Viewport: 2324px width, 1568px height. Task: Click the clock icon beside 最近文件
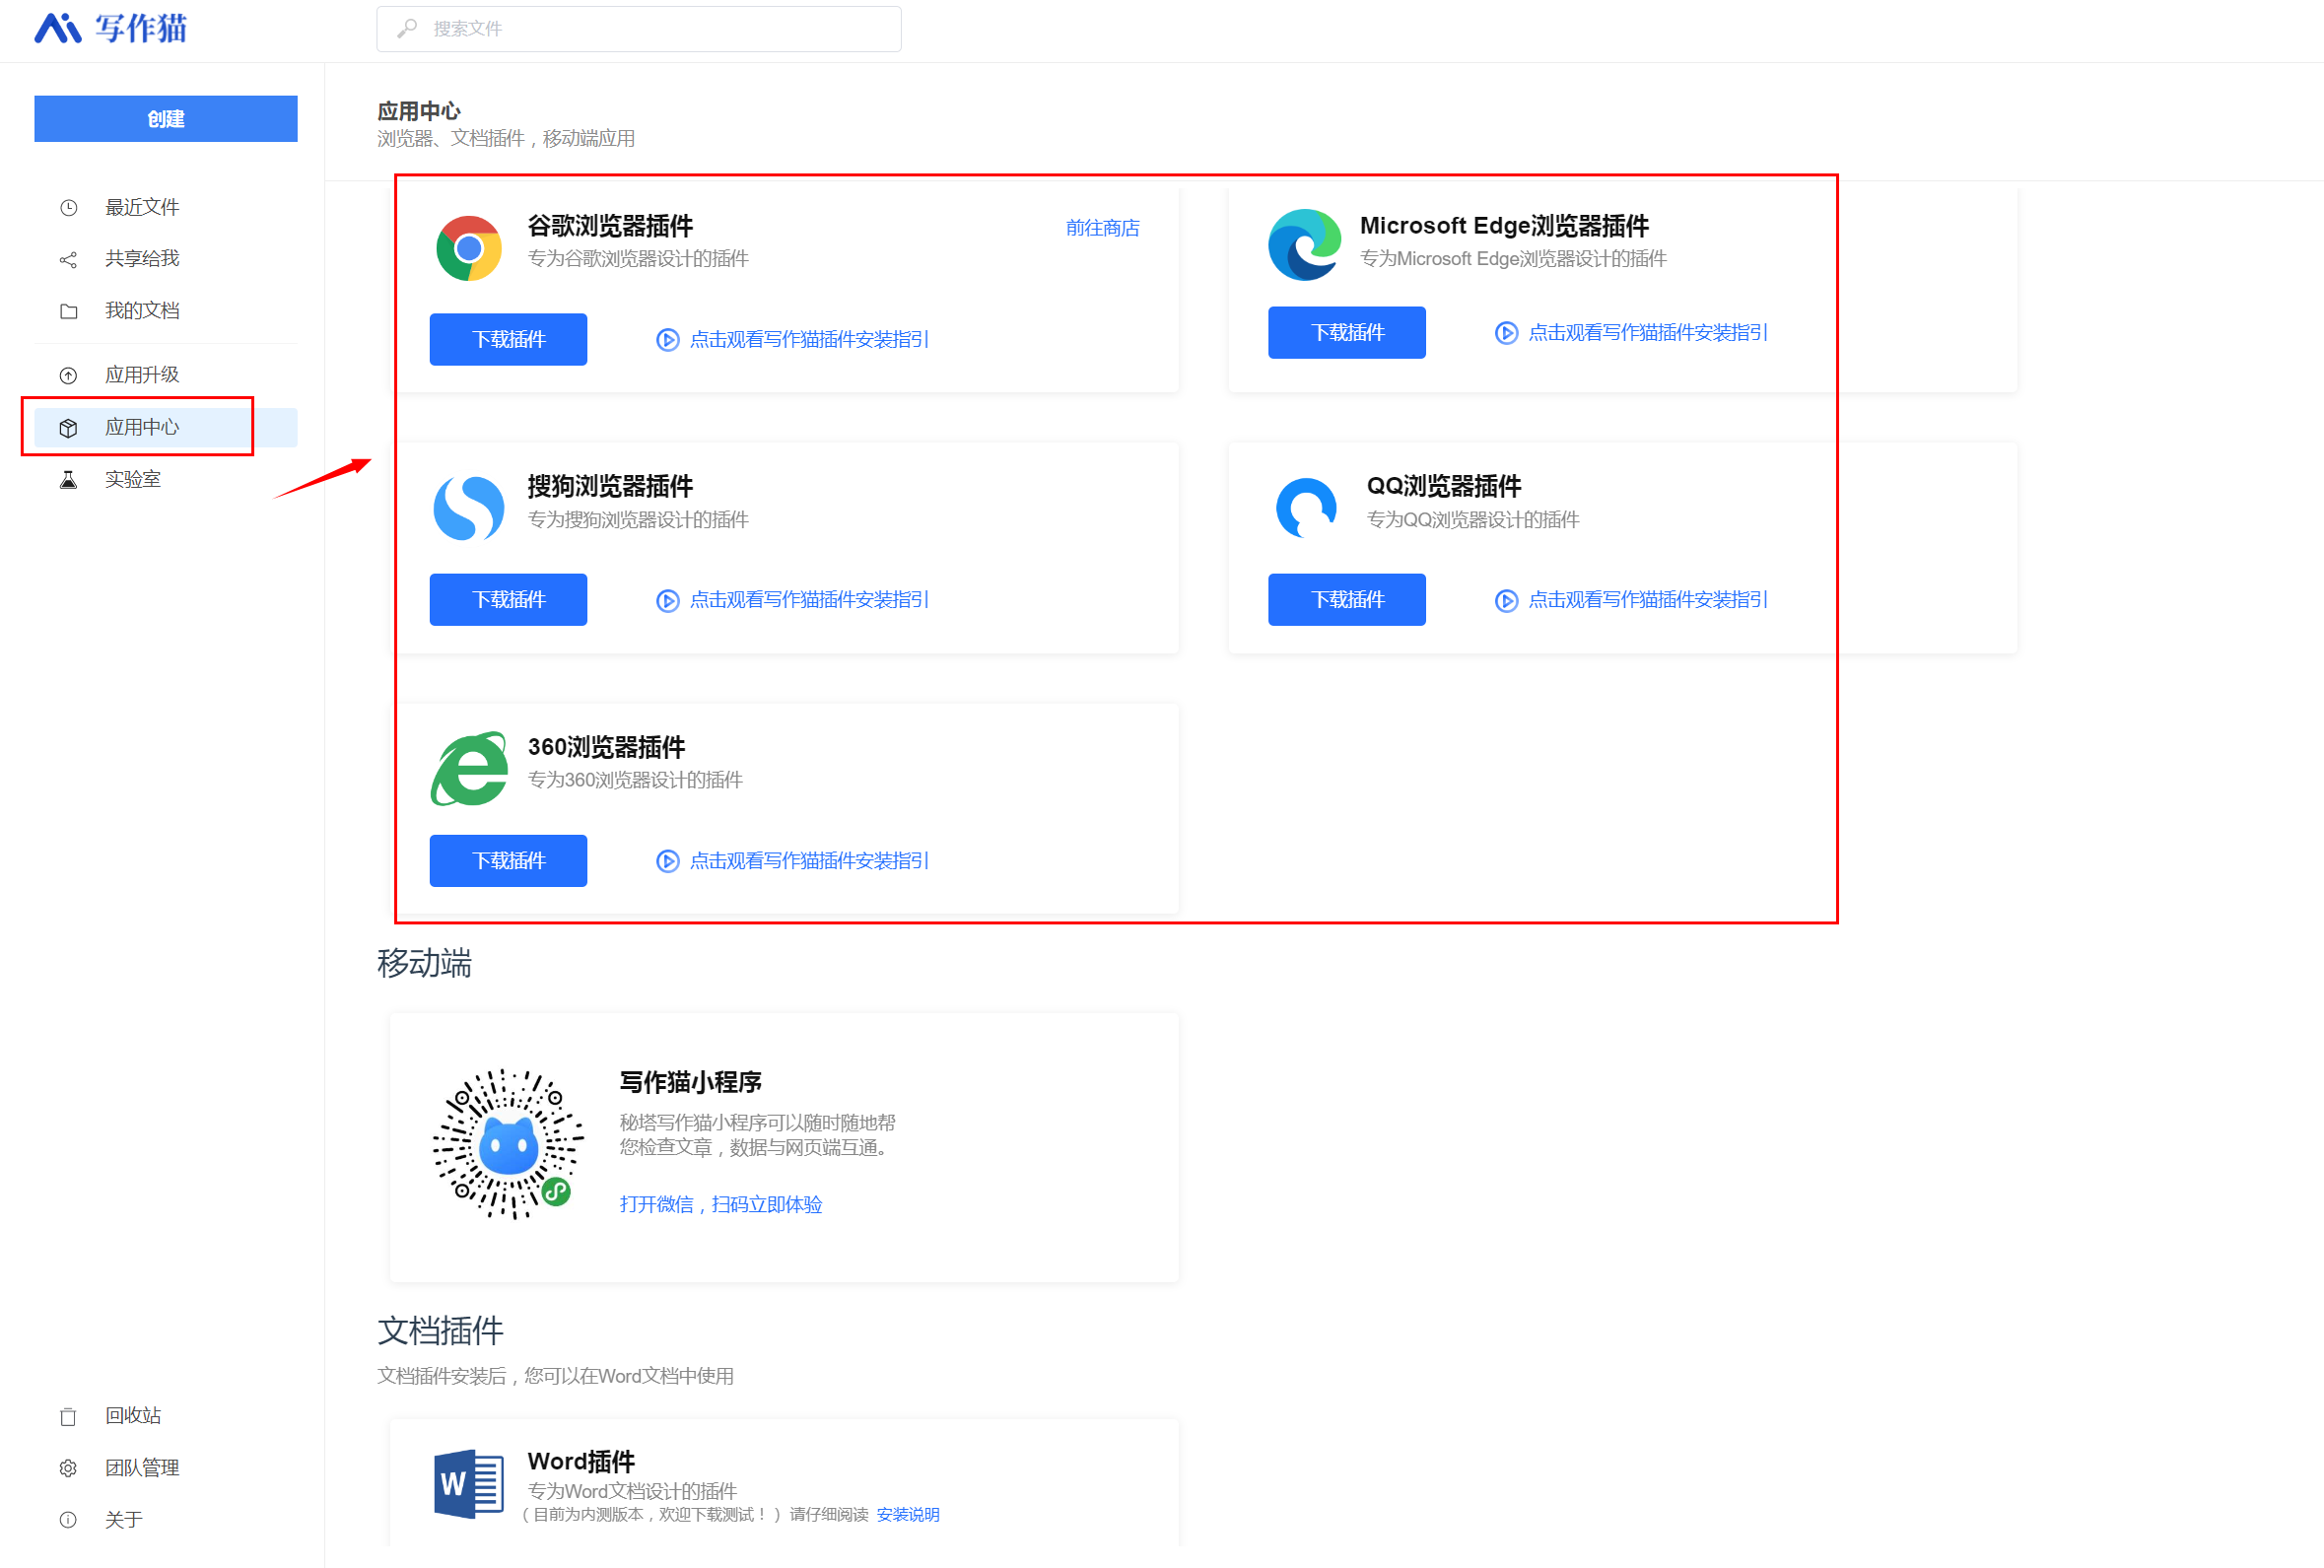68,208
